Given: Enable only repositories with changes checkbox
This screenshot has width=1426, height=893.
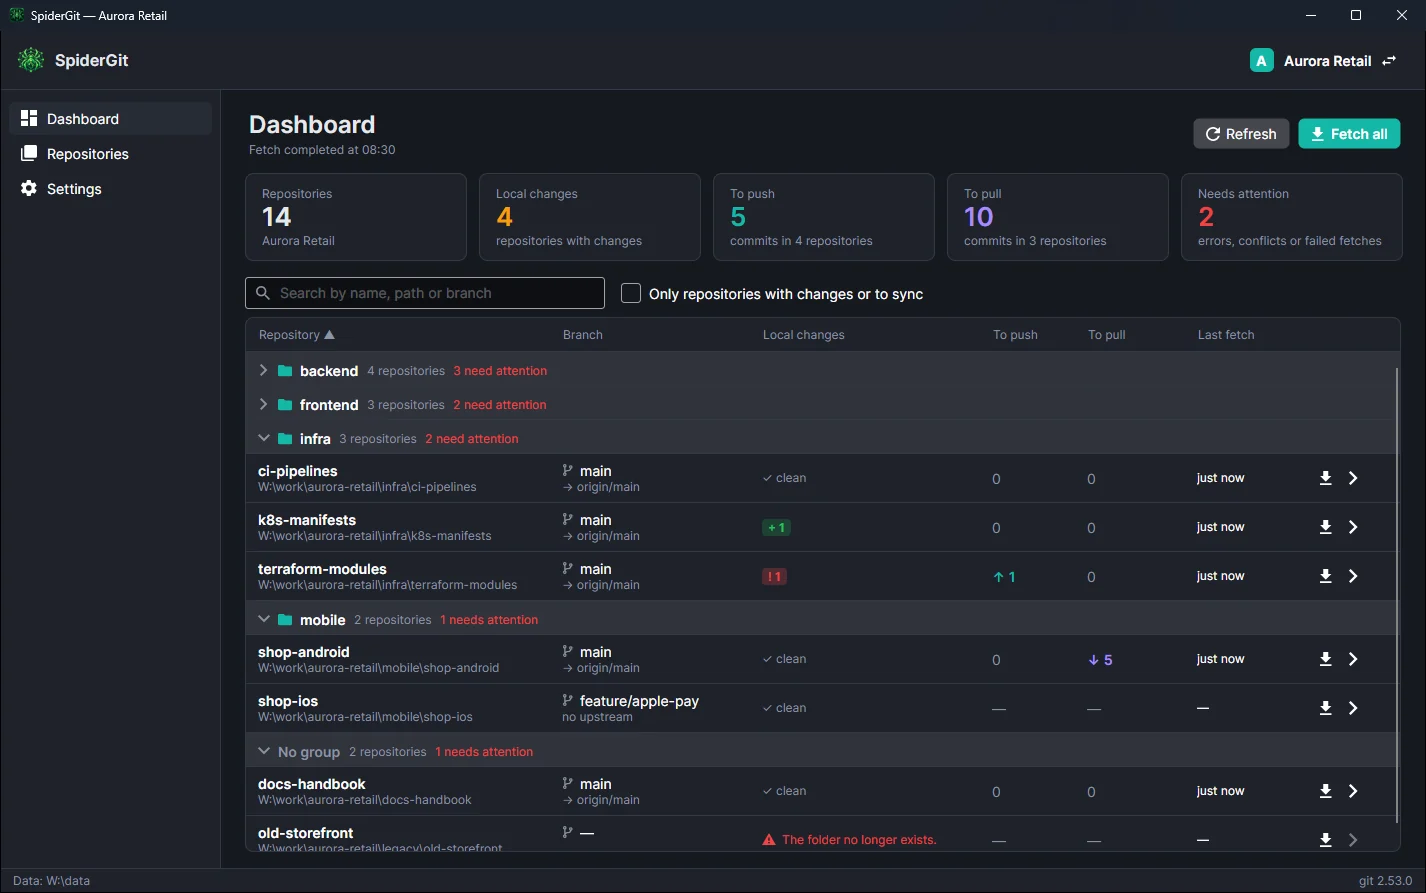Looking at the screenshot, I should point(631,293).
